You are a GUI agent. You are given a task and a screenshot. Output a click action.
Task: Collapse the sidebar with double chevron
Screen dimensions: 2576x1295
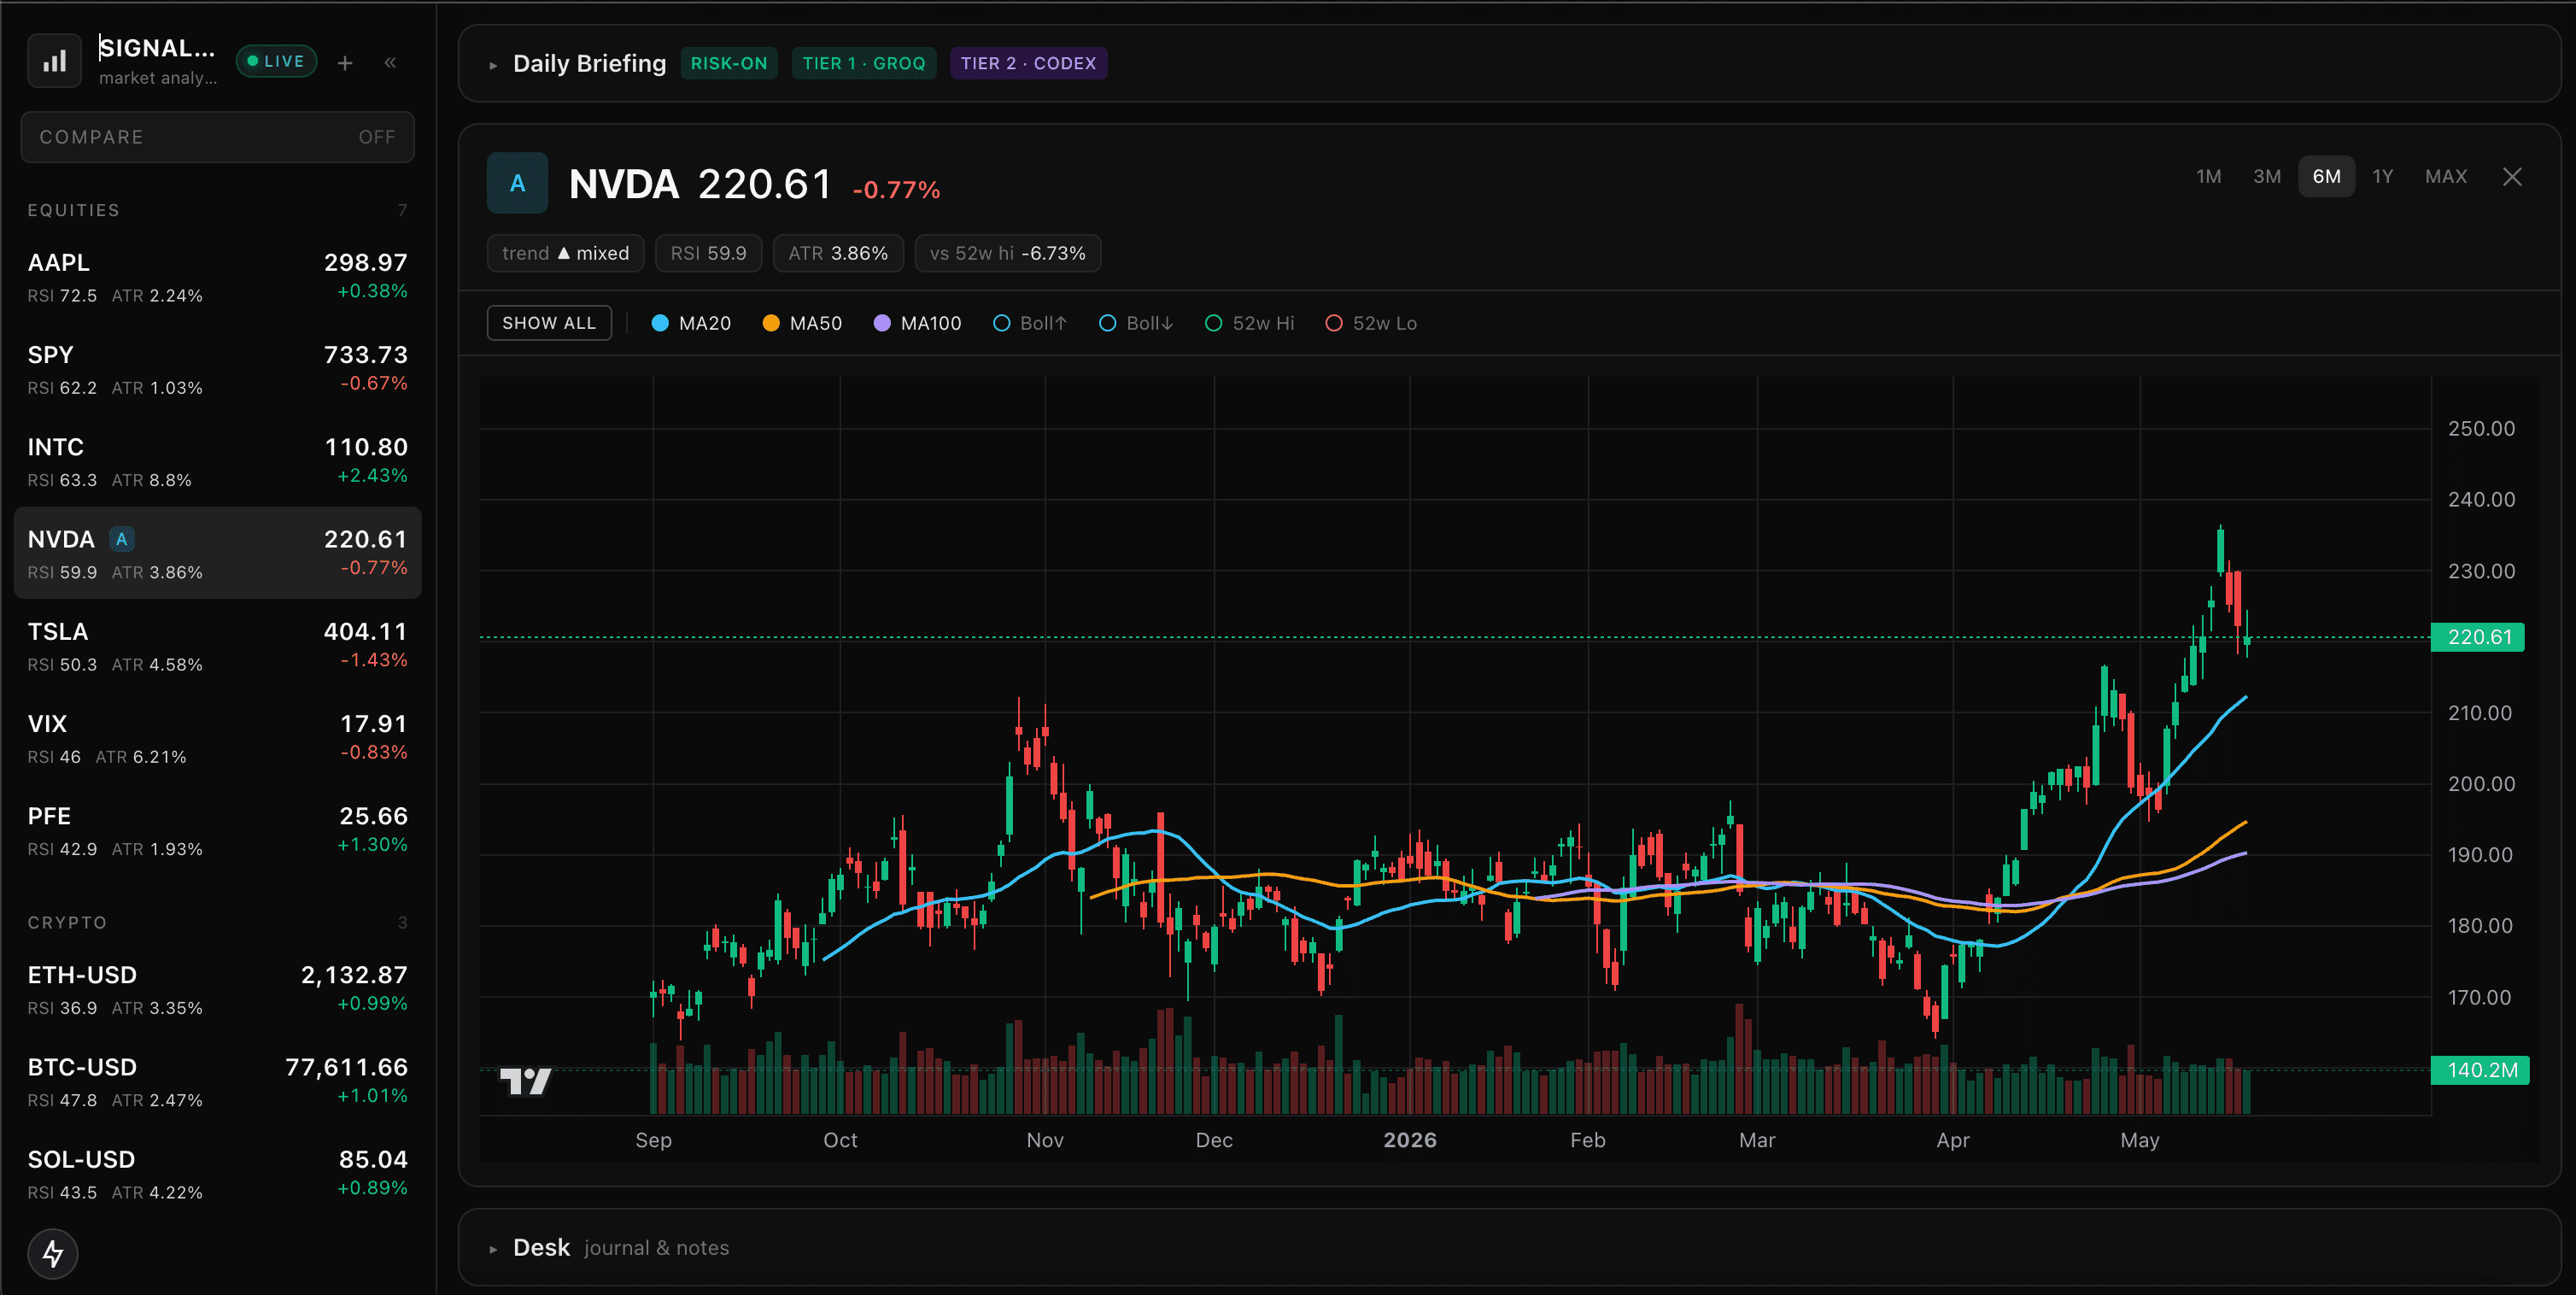click(x=390, y=63)
